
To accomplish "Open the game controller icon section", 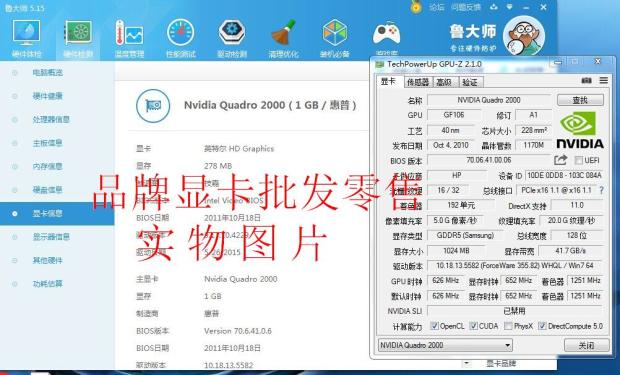I will (386, 39).
